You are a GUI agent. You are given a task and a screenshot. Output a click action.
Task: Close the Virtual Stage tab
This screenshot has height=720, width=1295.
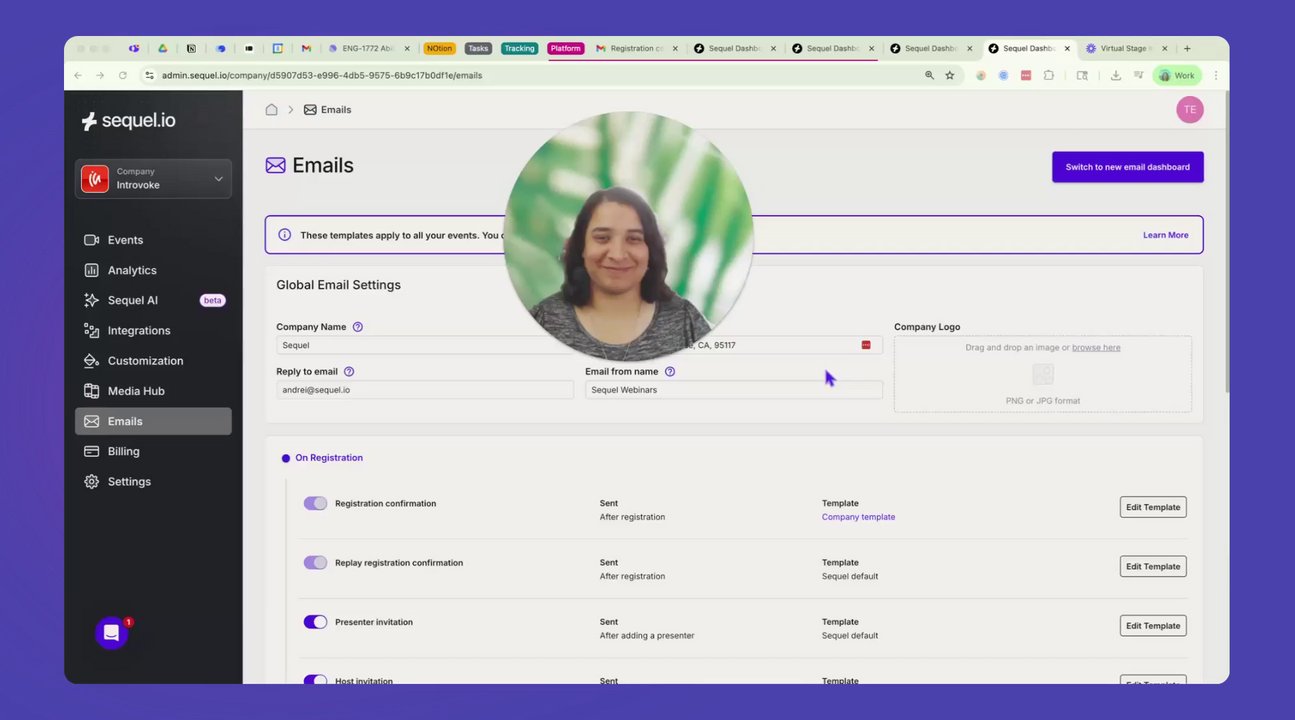coord(1165,48)
